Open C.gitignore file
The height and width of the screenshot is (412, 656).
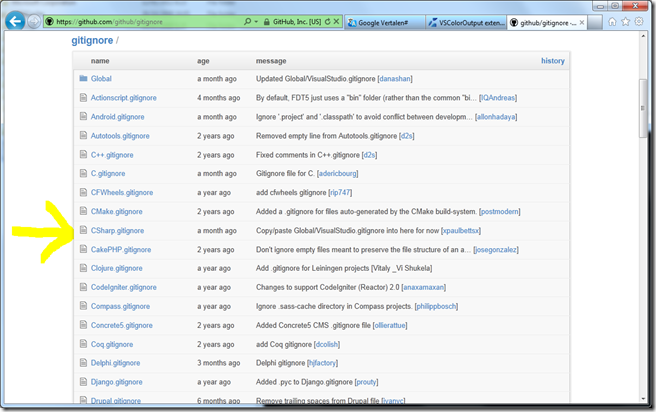(108, 174)
